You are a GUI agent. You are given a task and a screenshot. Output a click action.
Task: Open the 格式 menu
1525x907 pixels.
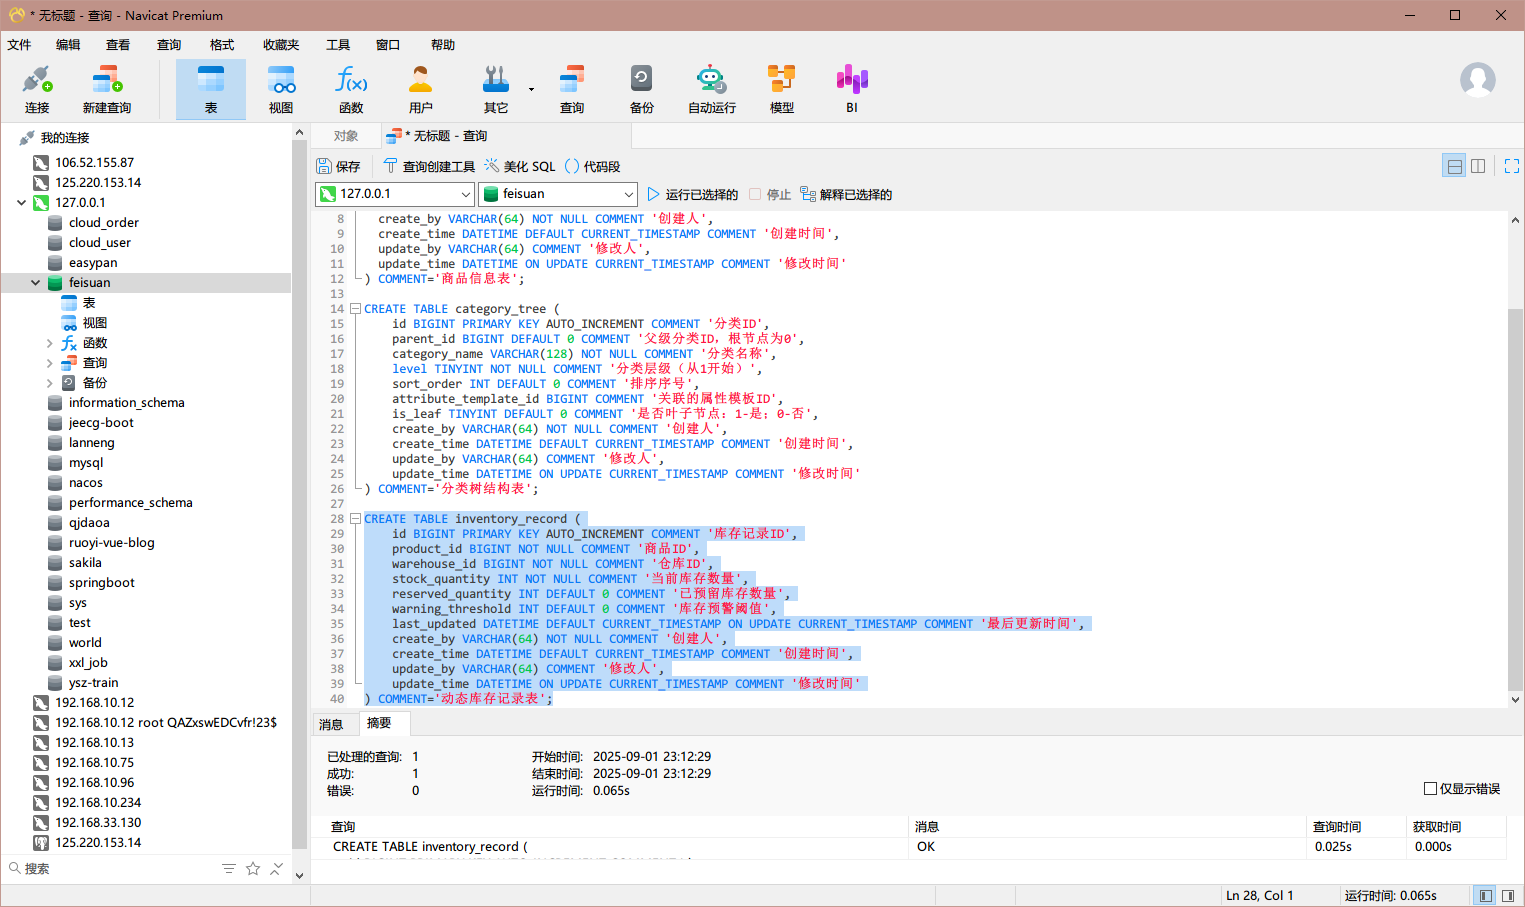[x=222, y=45]
